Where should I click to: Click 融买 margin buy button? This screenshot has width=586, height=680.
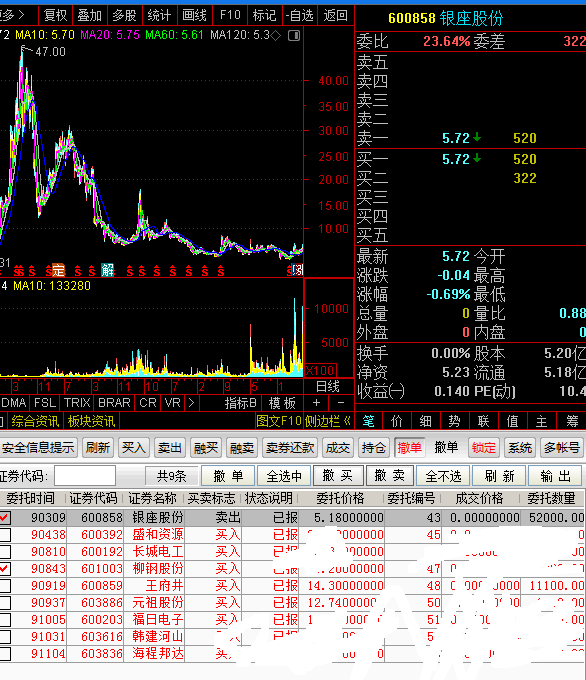pyautogui.click(x=206, y=448)
